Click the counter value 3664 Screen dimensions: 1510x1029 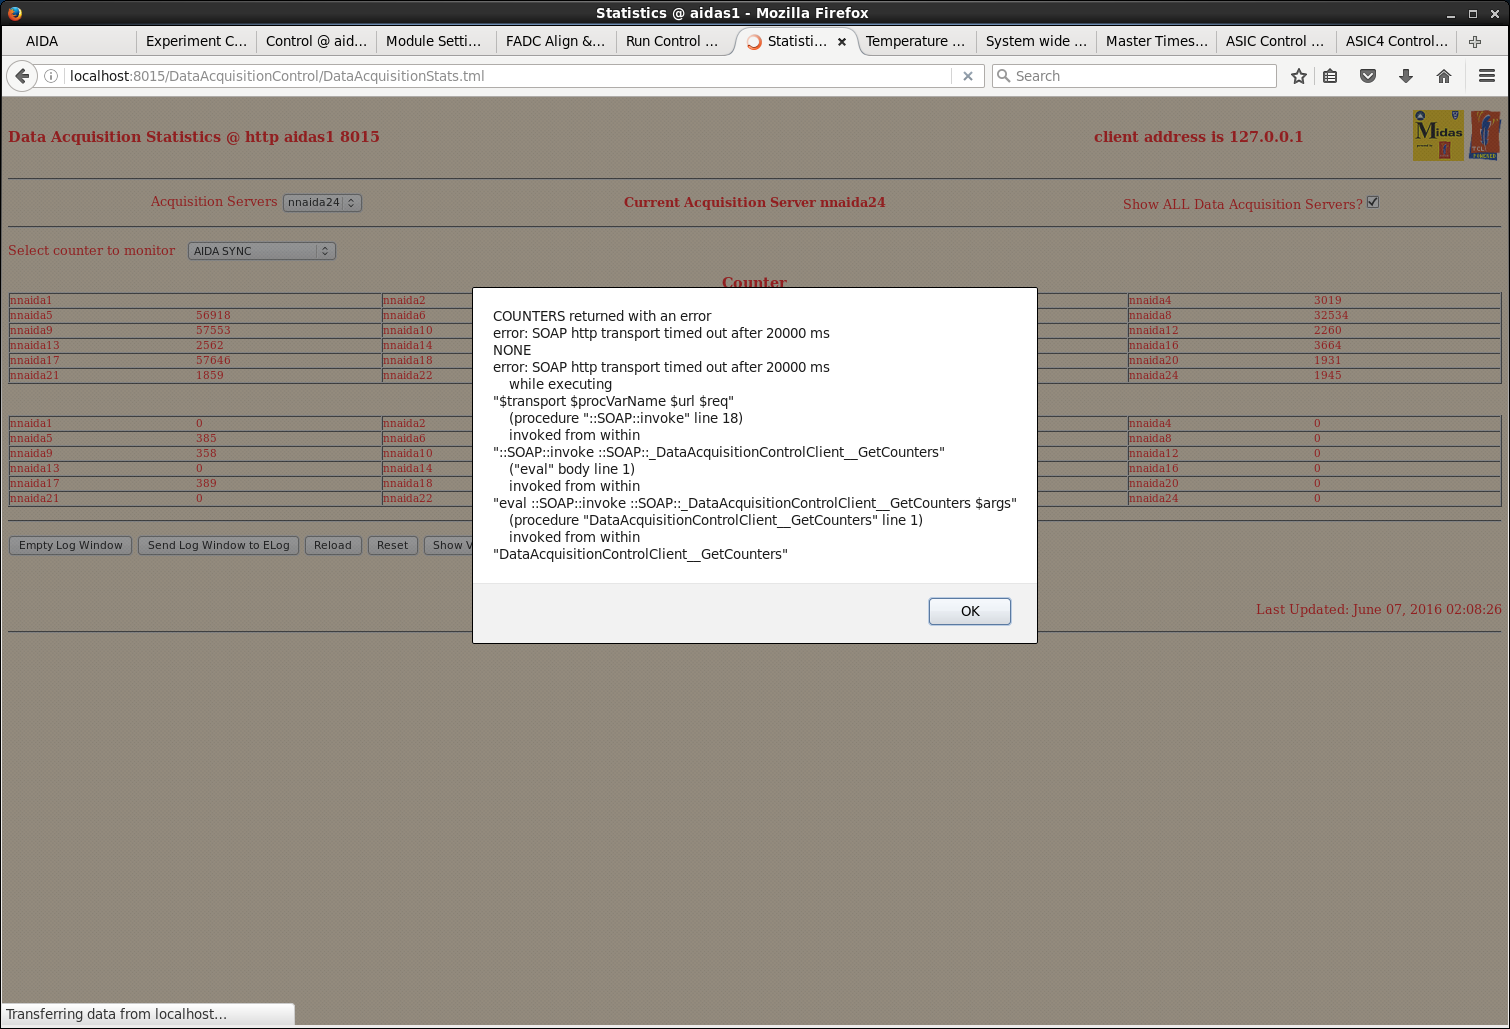tap(1328, 345)
